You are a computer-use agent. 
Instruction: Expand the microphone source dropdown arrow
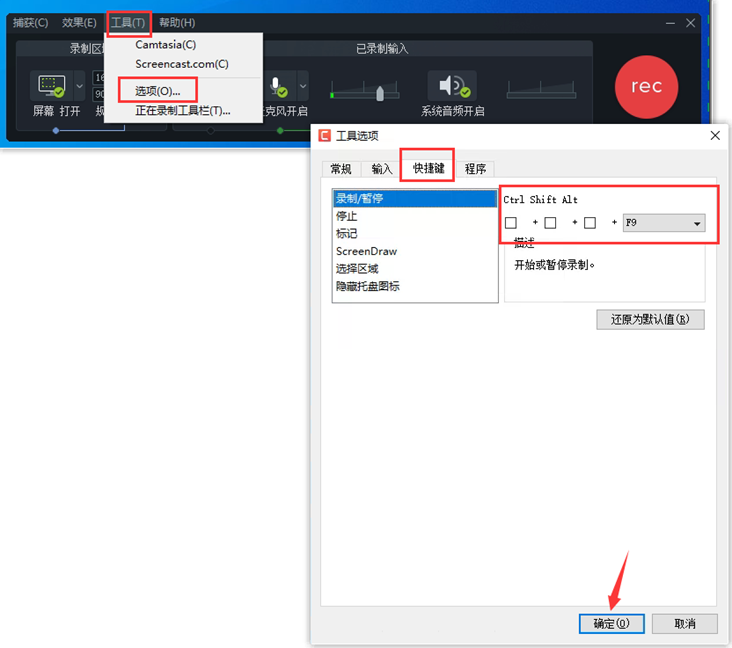[303, 86]
